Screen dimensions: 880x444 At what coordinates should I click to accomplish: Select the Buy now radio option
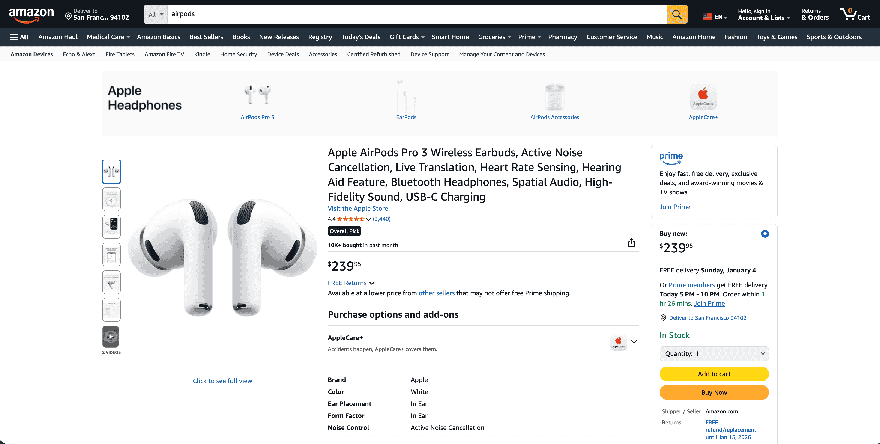[x=764, y=234]
